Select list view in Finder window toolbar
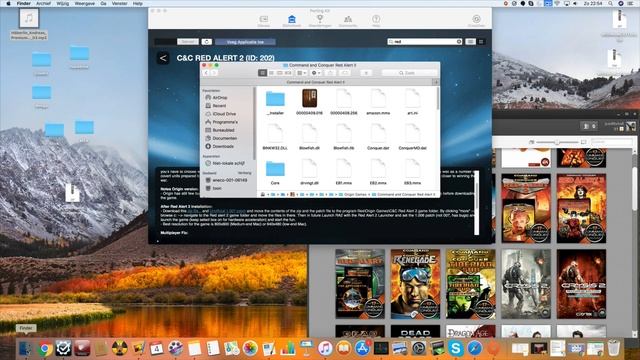Screen dimensions: 640x360 point(271,73)
